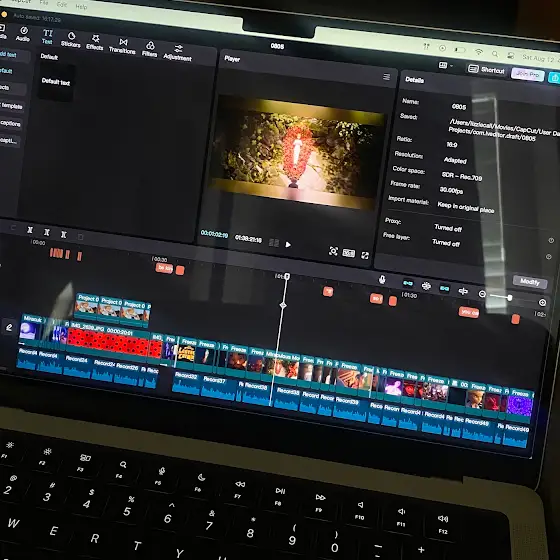Image resolution: width=560 pixels, height=560 pixels.
Task: Click the second split icon on timeline toolbar
Action: coord(47,232)
